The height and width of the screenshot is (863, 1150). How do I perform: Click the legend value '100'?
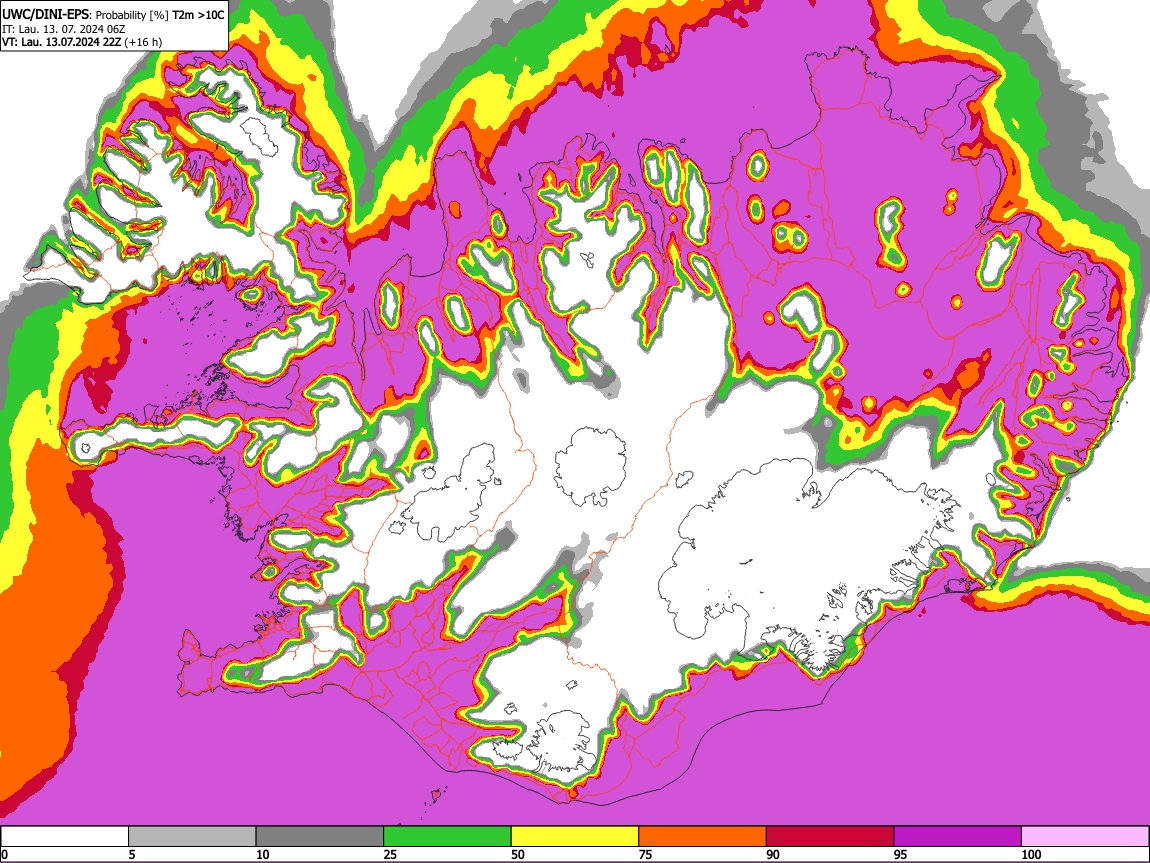coord(1031,854)
